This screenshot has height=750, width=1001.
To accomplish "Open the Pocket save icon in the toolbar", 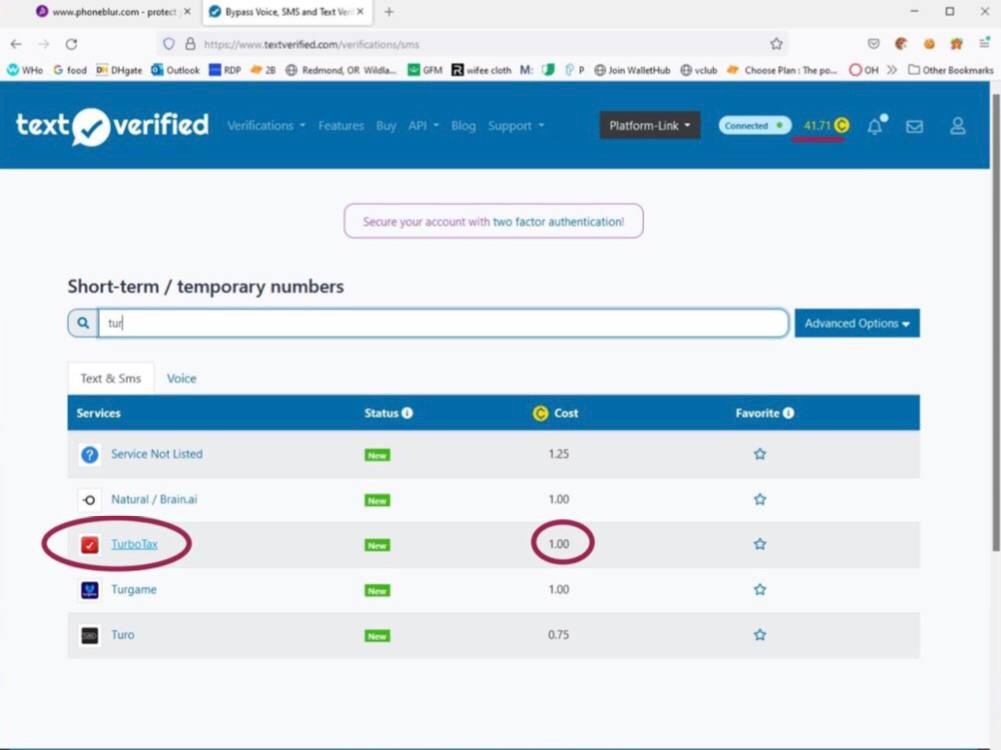I will coord(873,44).
